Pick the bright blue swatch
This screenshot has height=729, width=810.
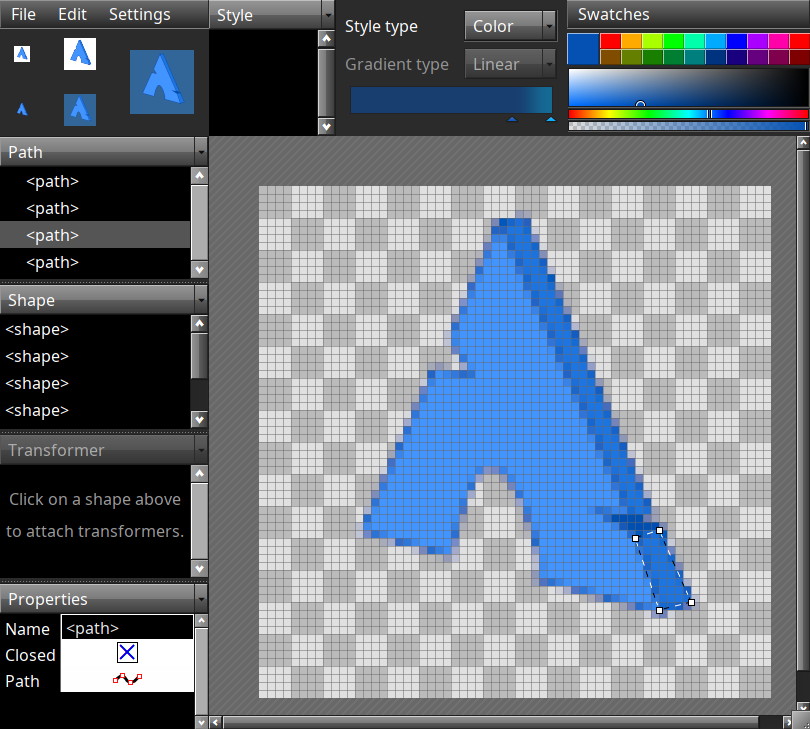(737, 41)
